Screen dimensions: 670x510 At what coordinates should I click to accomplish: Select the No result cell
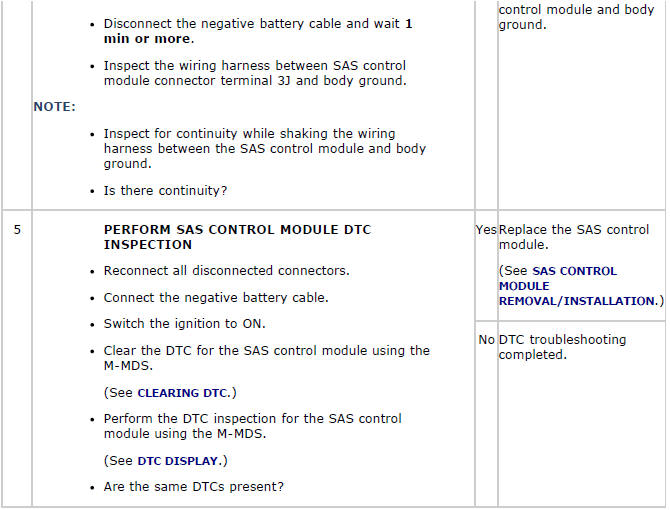[486, 340]
